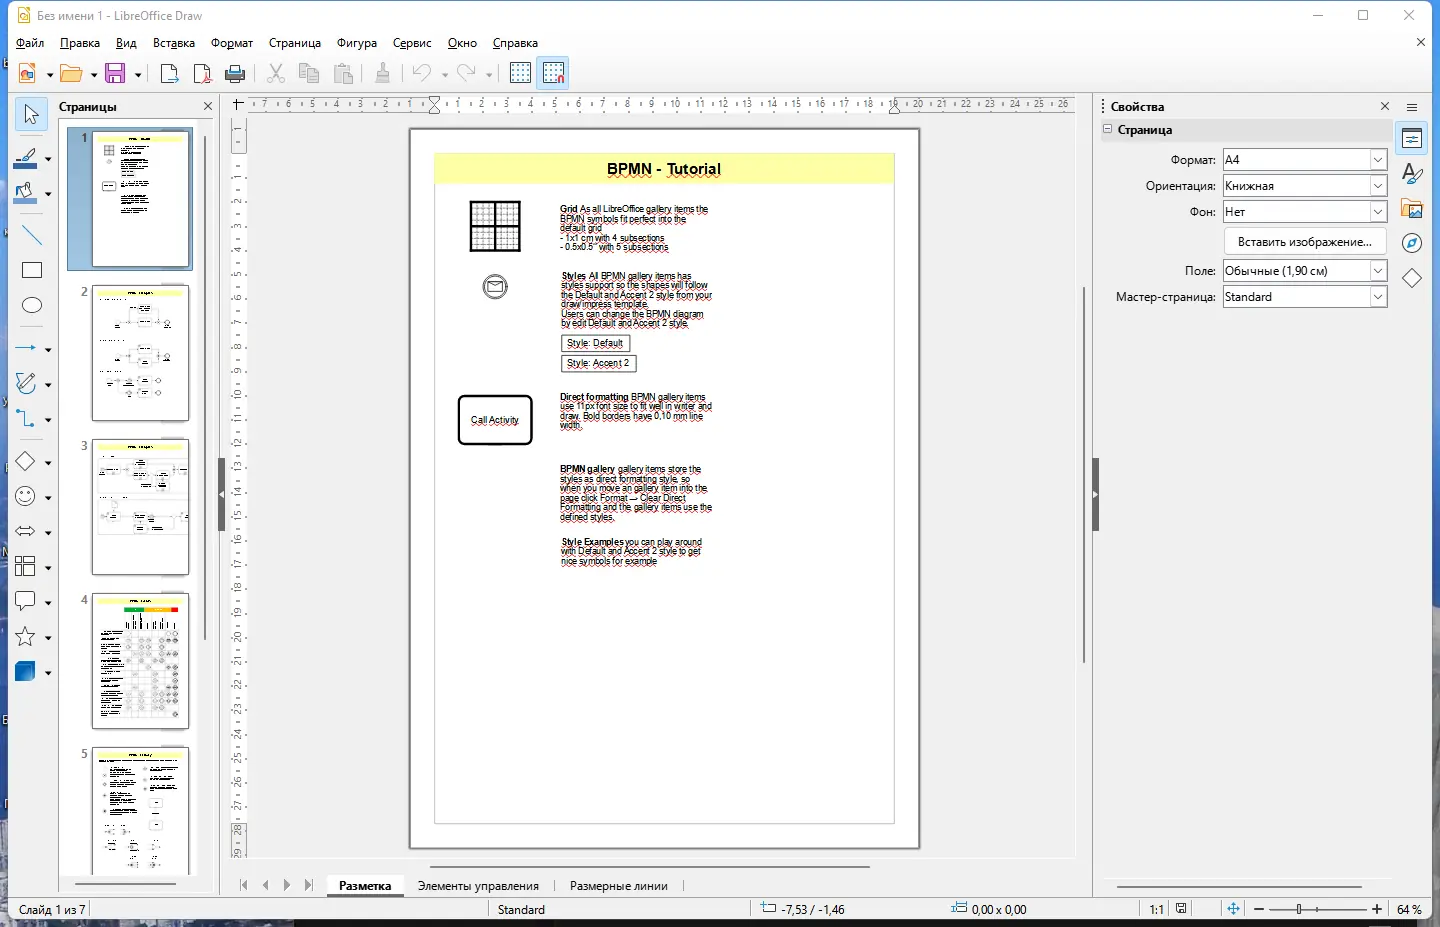Click the New document icon

[x=28, y=73]
